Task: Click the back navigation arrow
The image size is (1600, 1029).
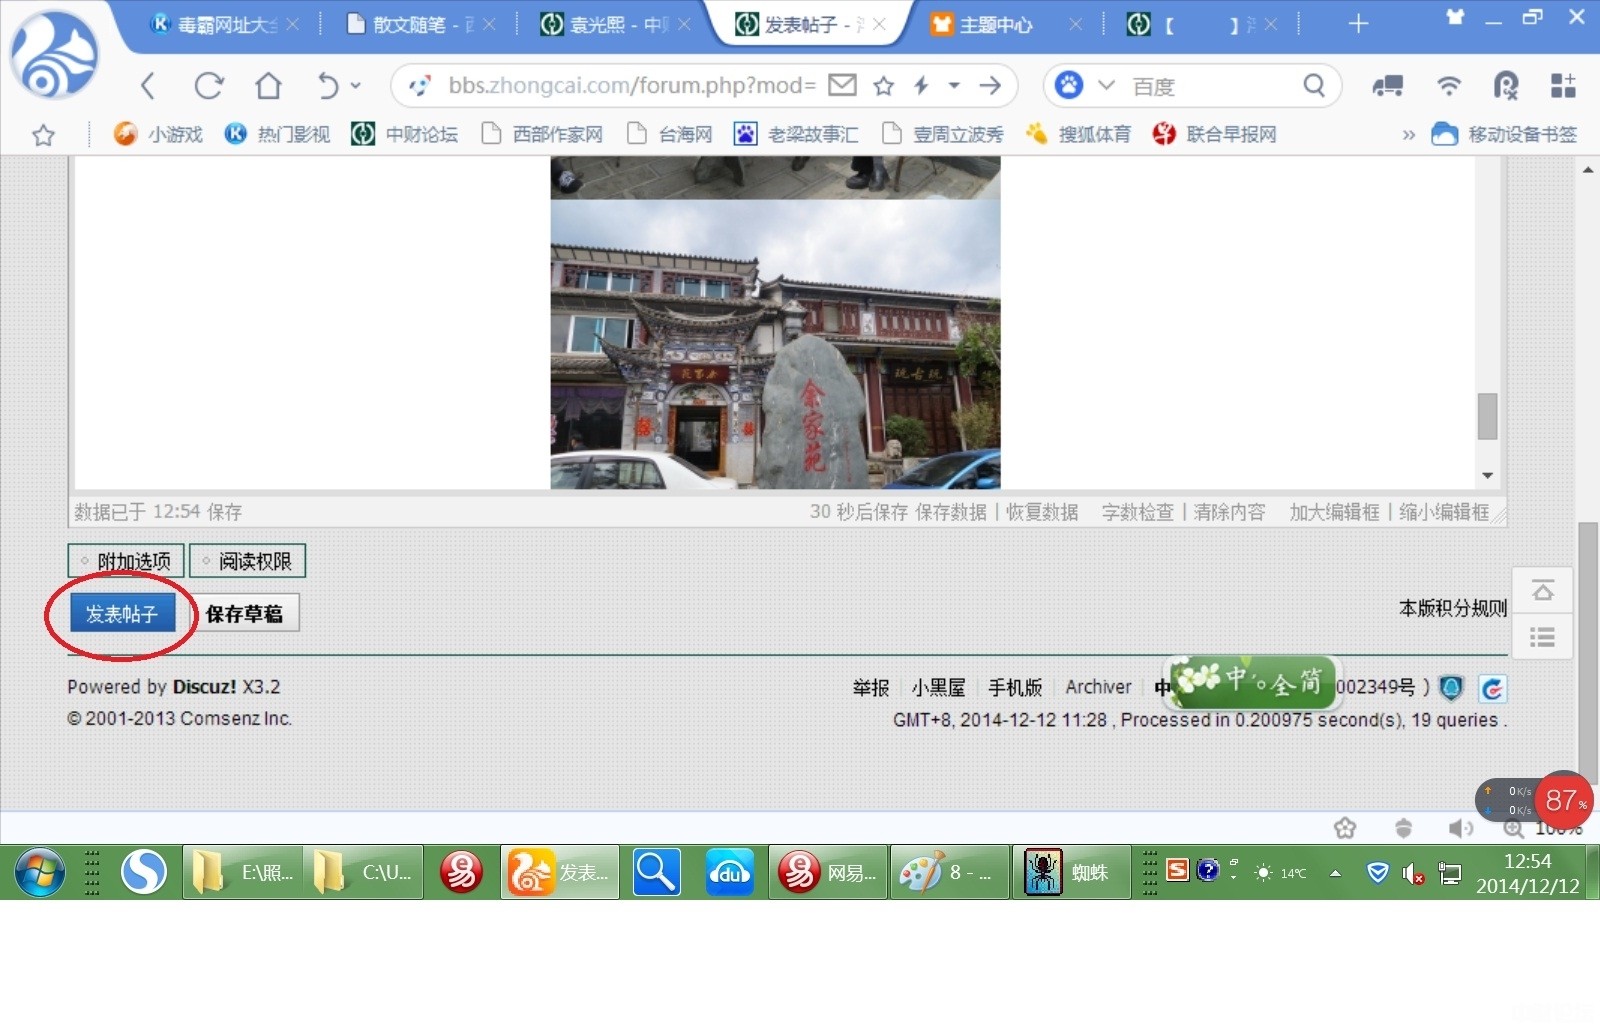Action: (x=148, y=87)
